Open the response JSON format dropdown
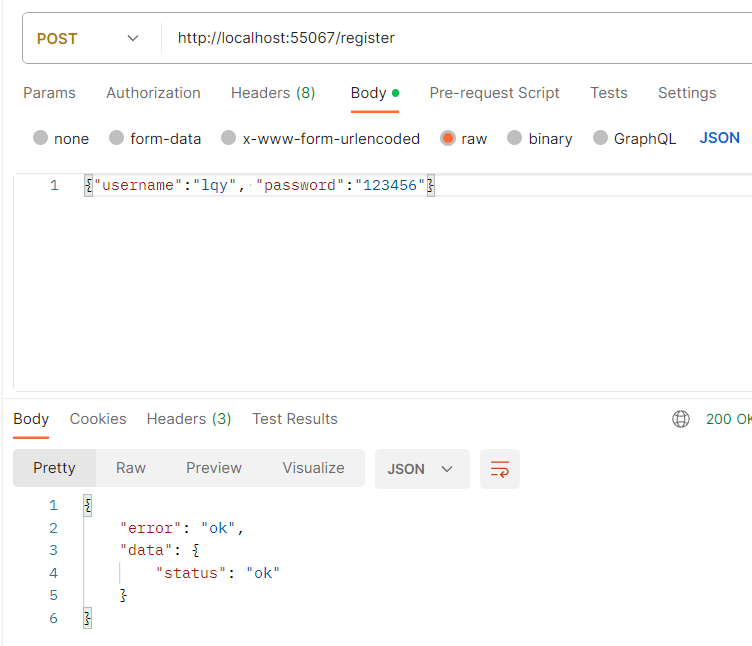 (421, 469)
